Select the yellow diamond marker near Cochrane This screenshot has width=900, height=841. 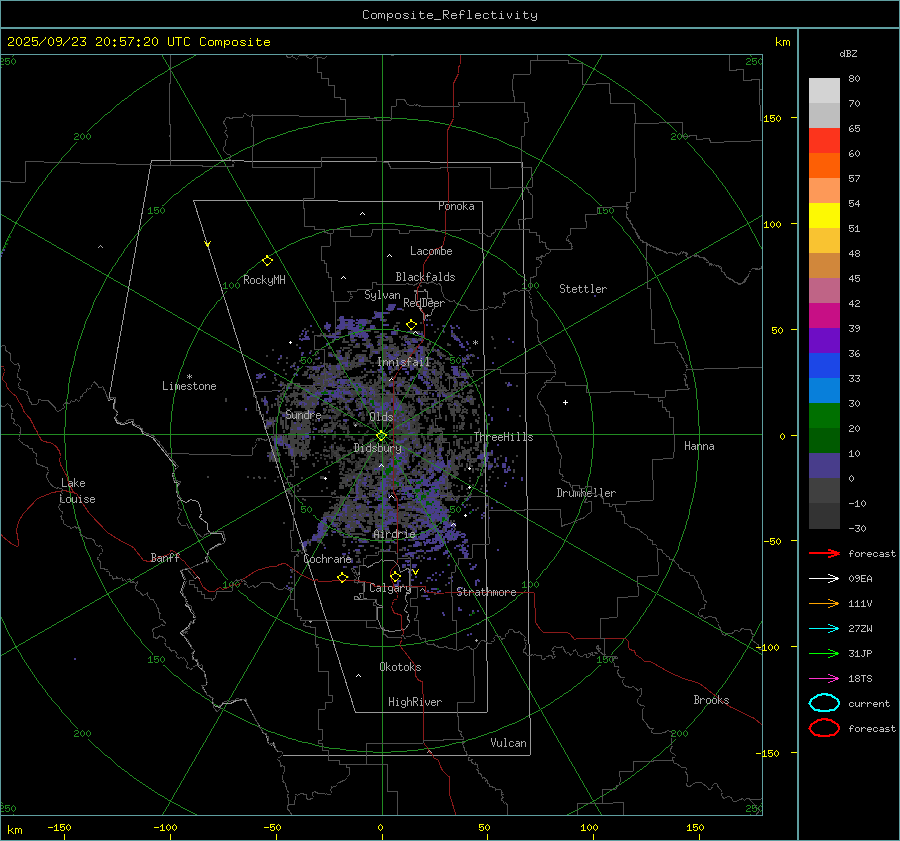(x=343, y=577)
